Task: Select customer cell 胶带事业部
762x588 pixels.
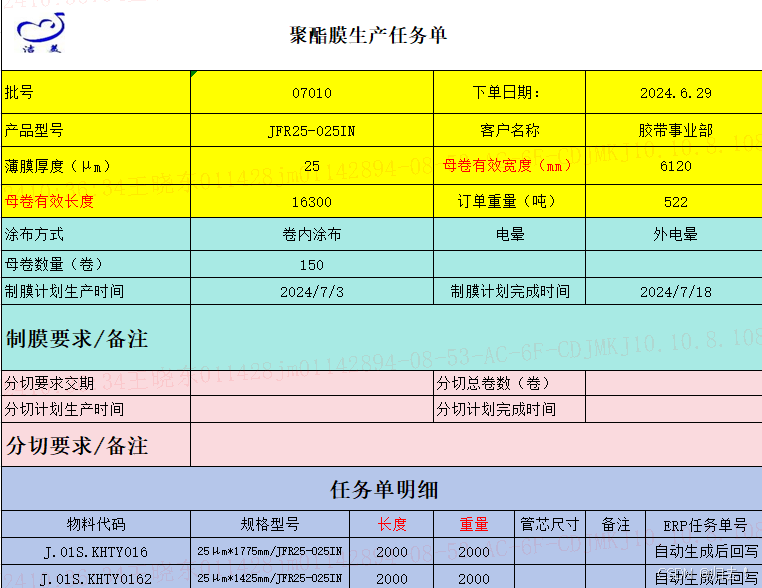Action: tap(675, 130)
